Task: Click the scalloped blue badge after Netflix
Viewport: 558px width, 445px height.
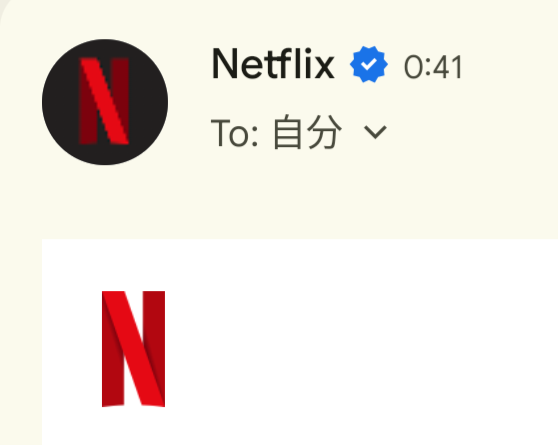Action: pos(369,64)
